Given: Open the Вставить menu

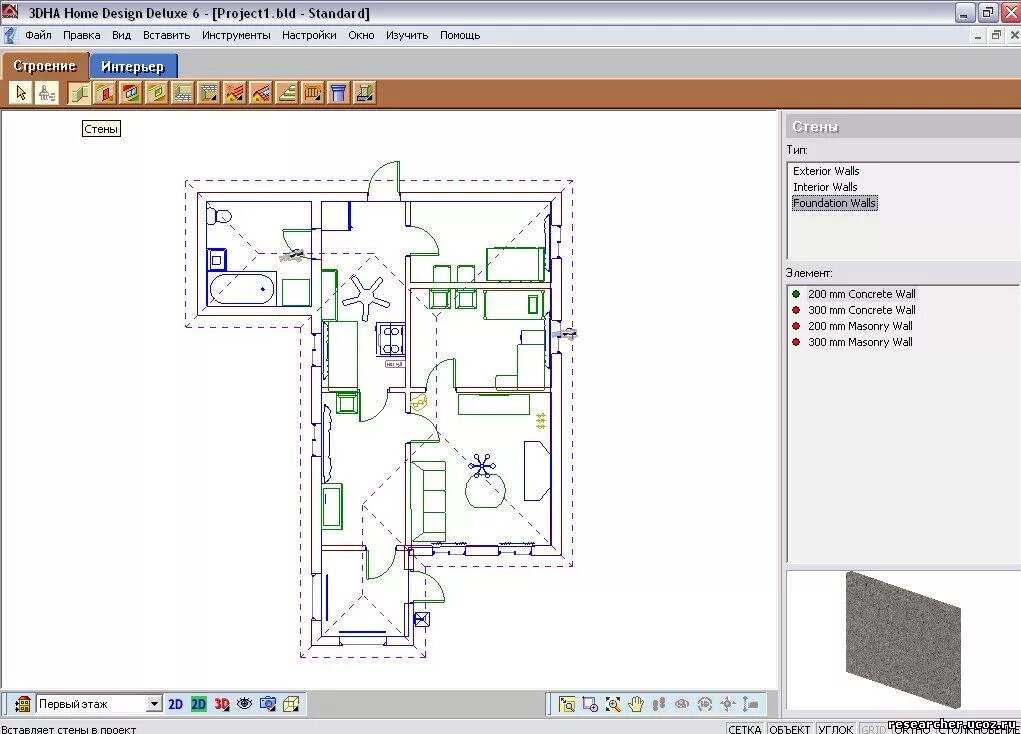Looking at the screenshot, I should (167, 35).
